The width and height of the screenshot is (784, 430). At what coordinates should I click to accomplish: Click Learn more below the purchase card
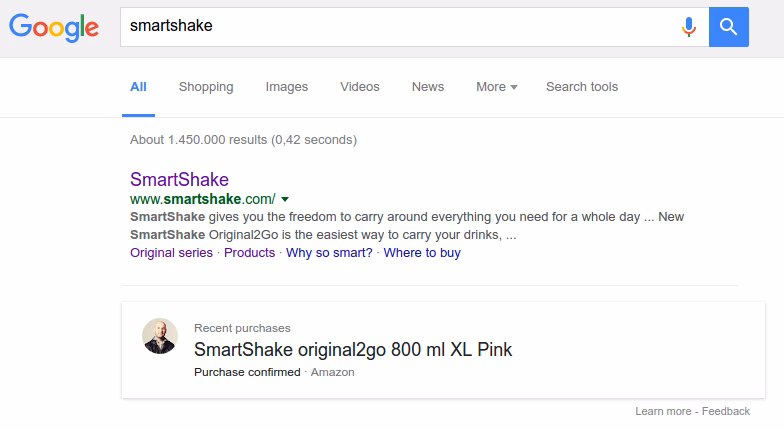663,411
